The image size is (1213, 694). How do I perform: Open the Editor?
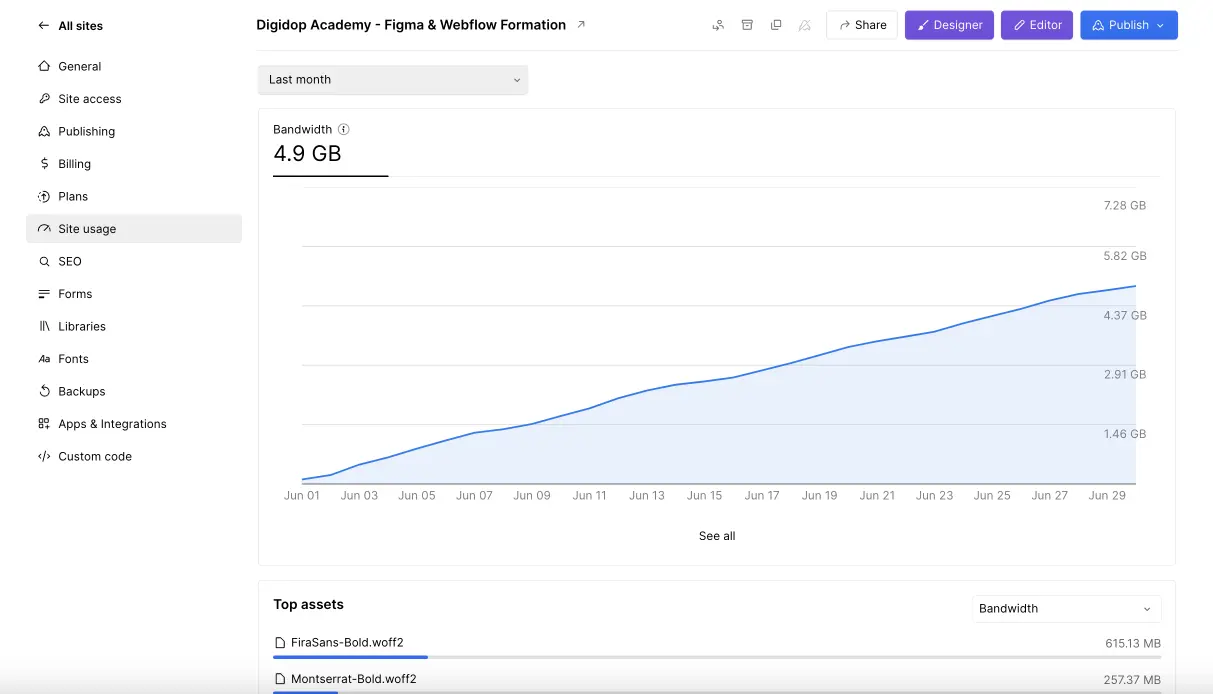point(1037,25)
